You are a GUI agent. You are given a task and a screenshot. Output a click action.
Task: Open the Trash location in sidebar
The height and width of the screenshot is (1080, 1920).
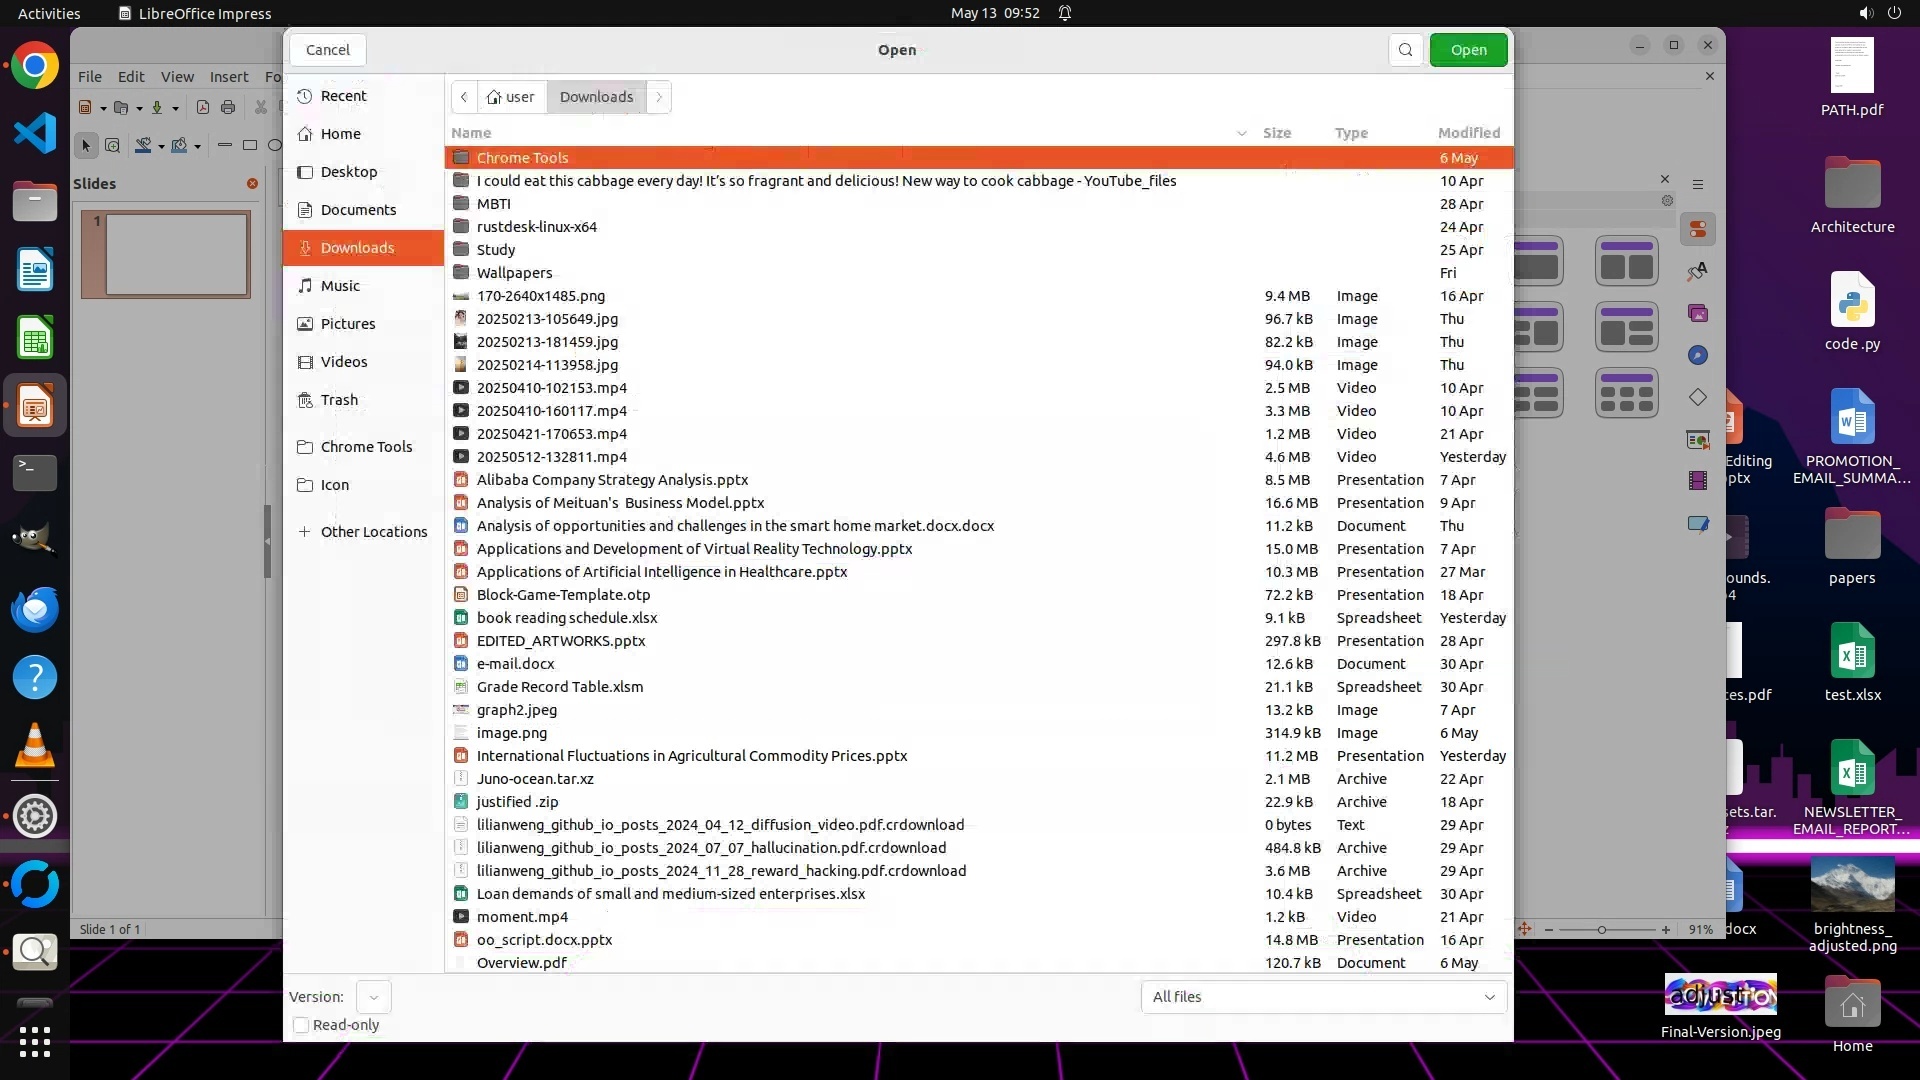pyautogui.click(x=339, y=400)
